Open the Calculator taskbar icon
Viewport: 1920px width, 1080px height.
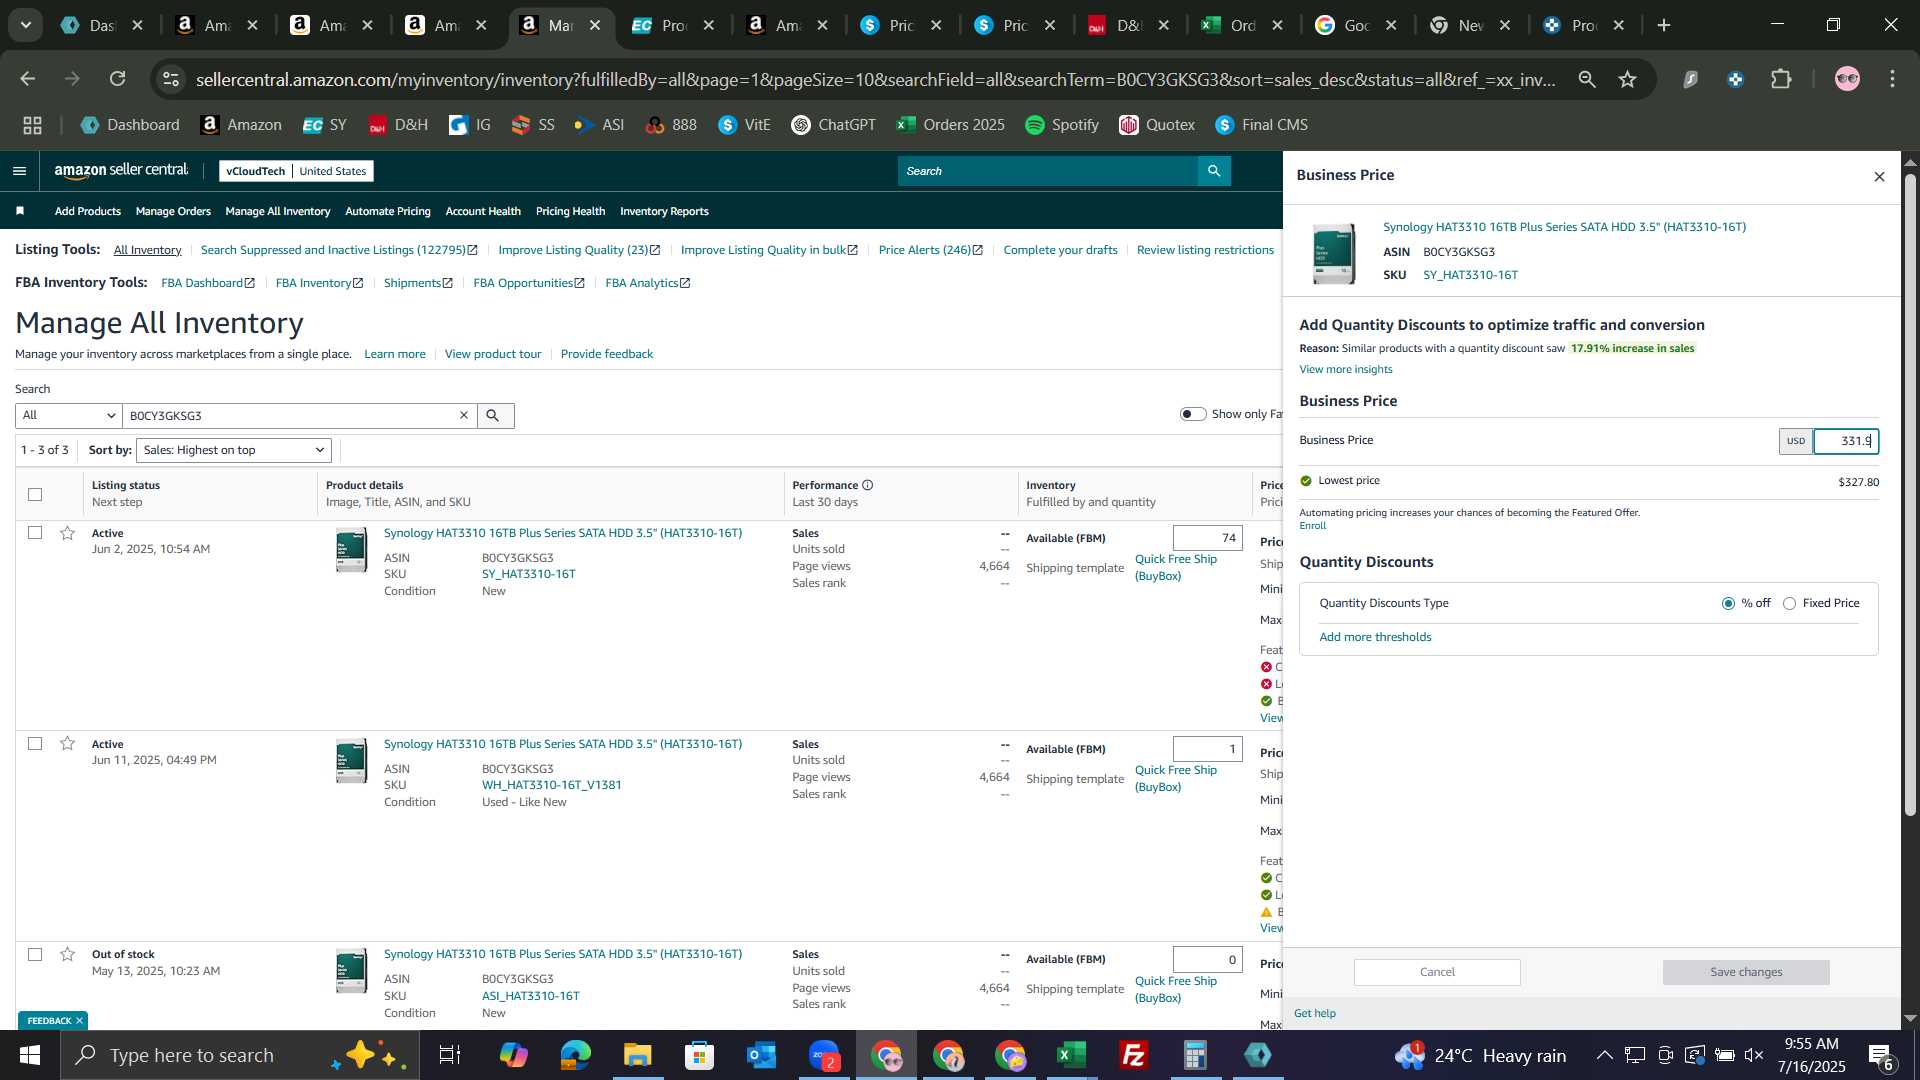1196,1055
